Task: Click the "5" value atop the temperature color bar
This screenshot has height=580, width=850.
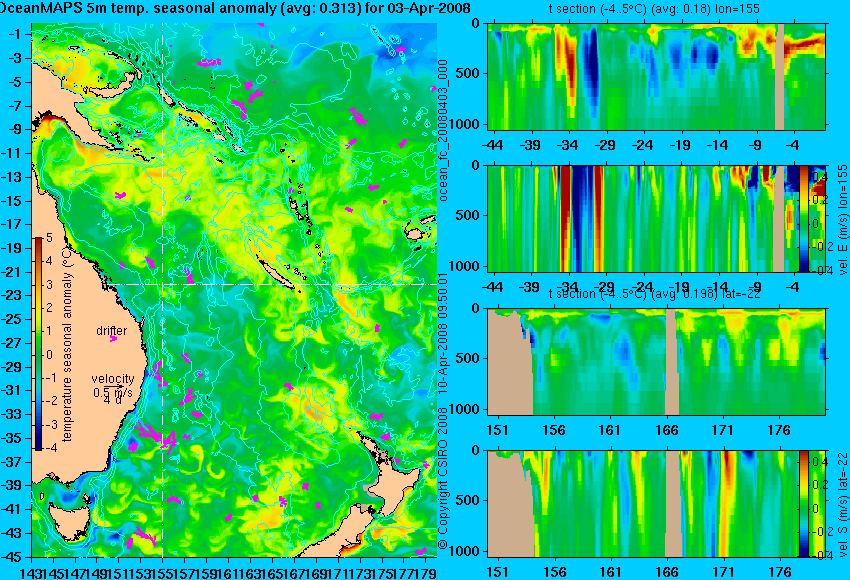Action: coord(49,238)
